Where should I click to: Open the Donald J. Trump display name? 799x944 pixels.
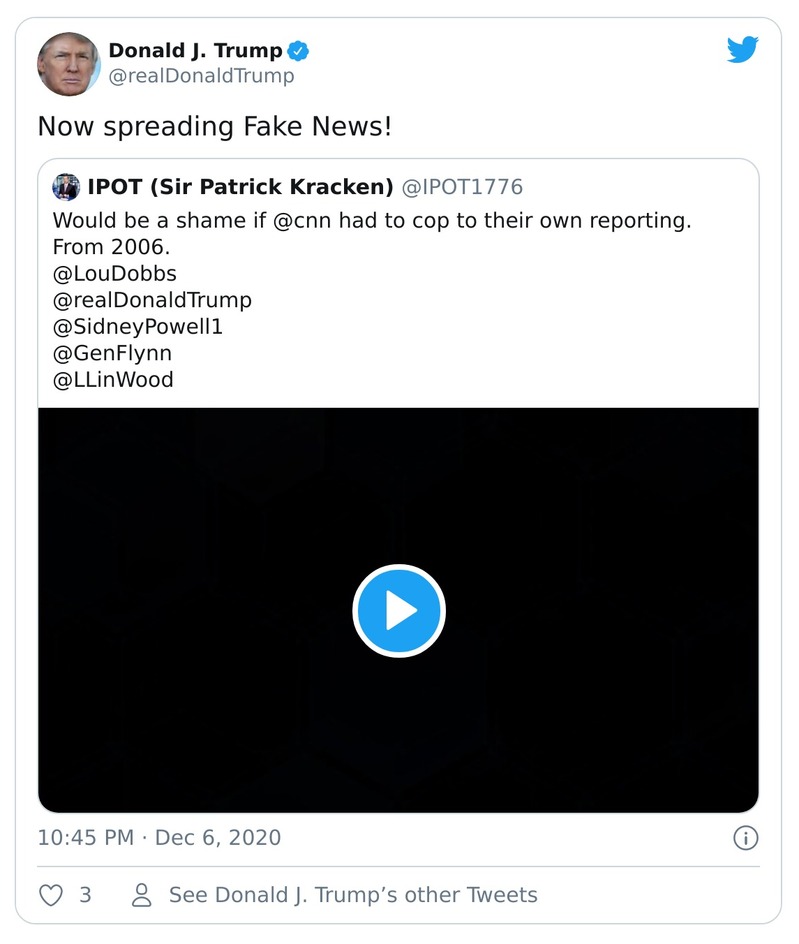pos(195,51)
